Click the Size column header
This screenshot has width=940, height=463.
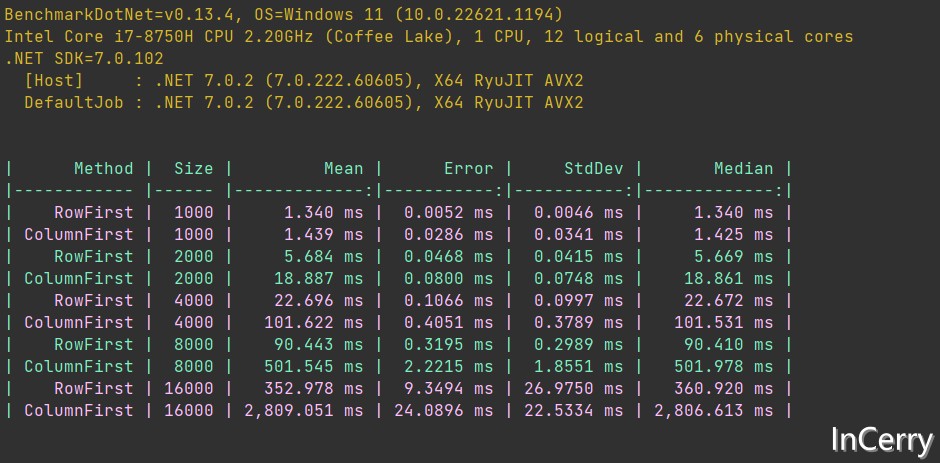pyautogui.click(x=194, y=169)
